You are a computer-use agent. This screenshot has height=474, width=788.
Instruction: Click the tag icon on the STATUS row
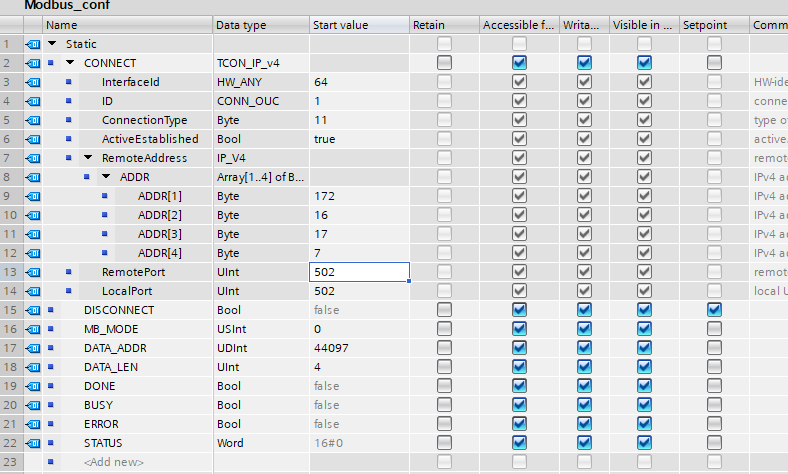33,443
